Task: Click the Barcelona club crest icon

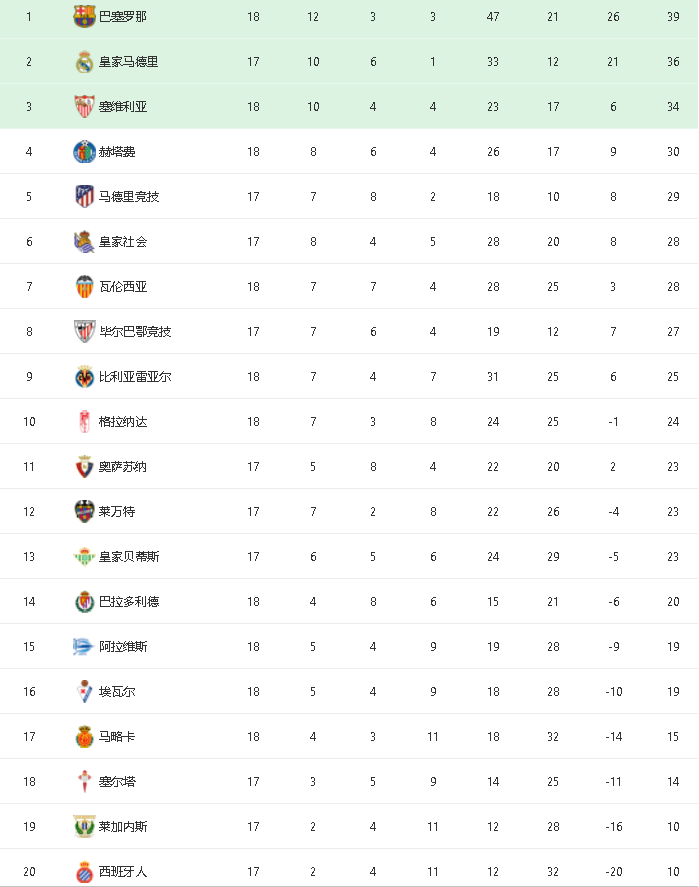Action: click(x=84, y=16)
